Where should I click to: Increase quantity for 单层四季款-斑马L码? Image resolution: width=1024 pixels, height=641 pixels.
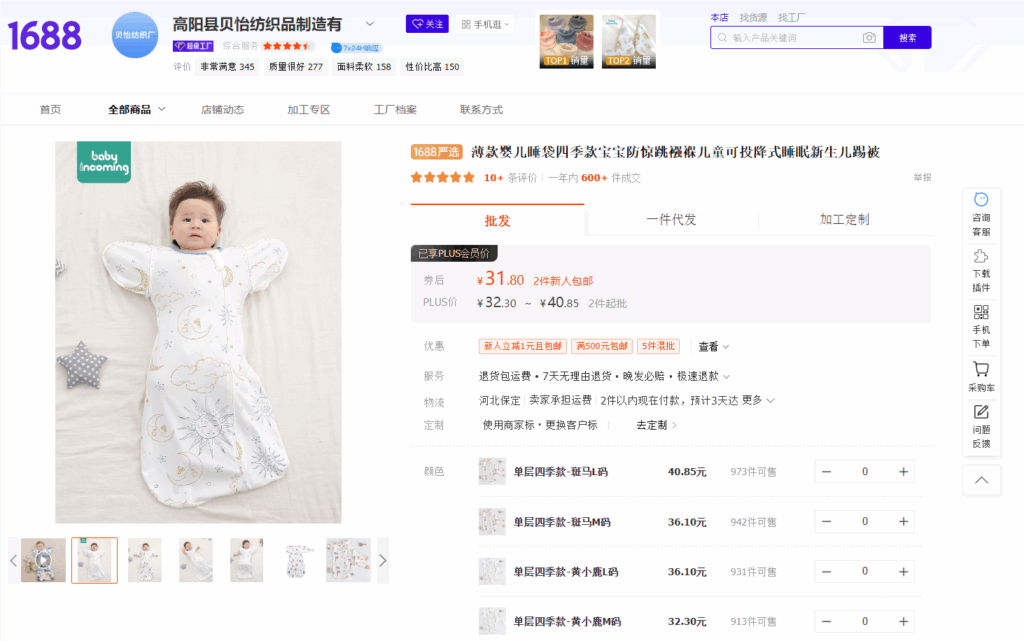pyautogui.click(x=903, y=472)
